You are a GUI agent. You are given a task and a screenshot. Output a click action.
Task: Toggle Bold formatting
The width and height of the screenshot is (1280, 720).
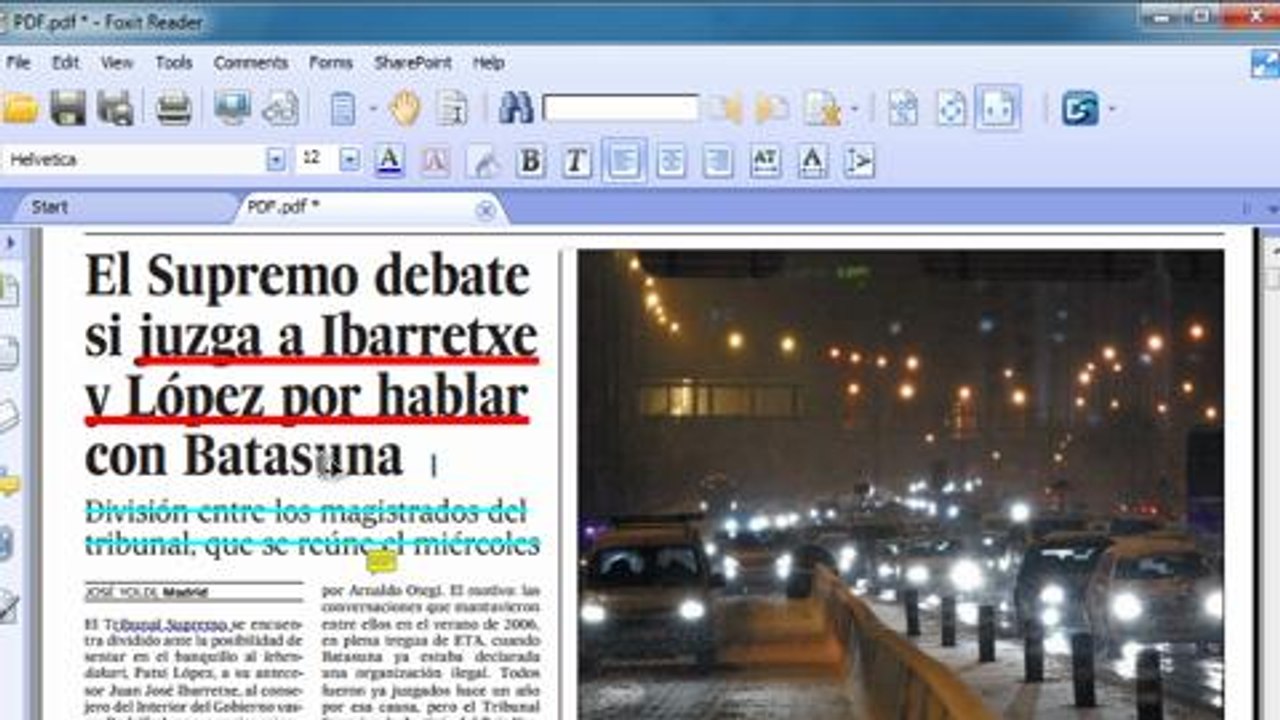[x=530, y=160]
